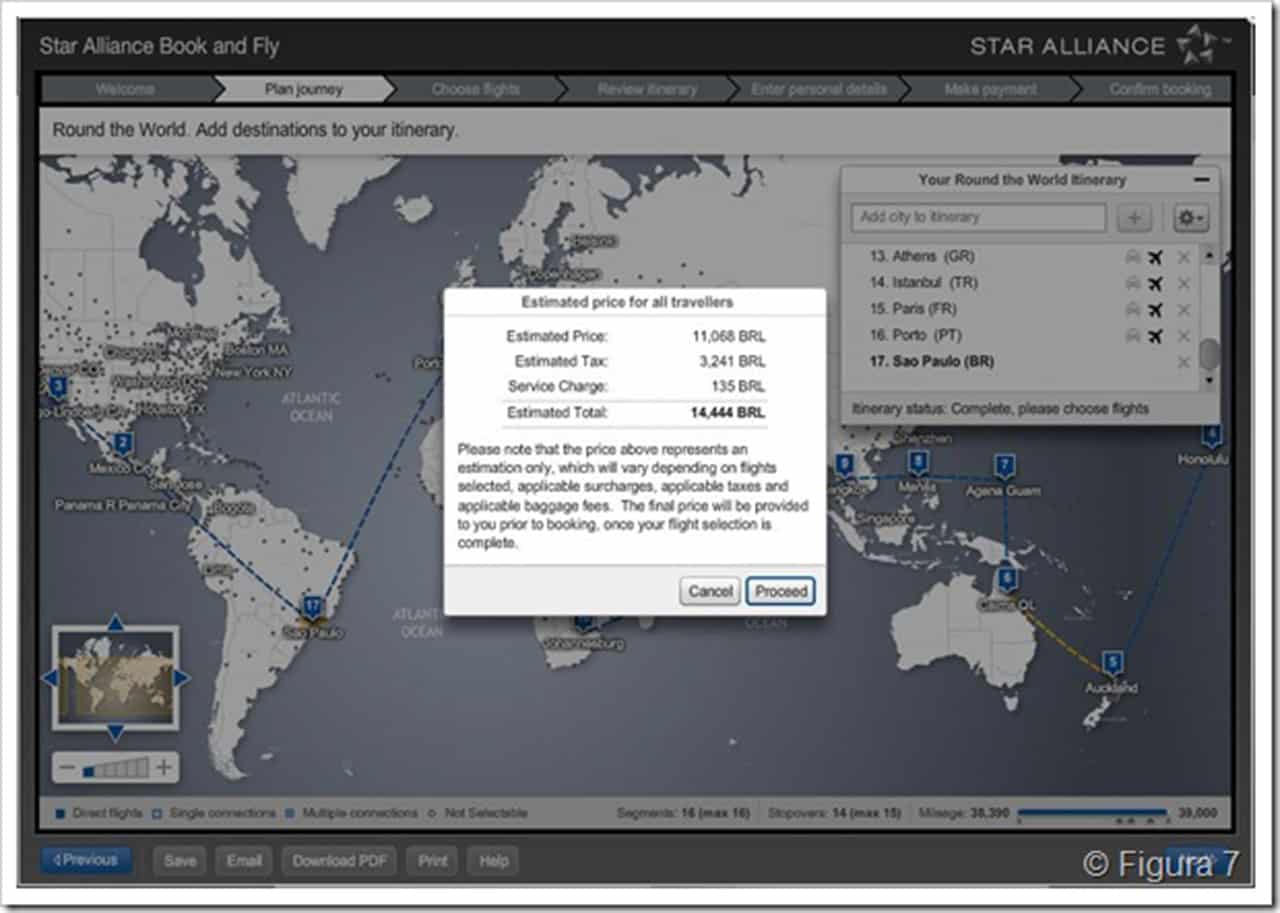Click the mini world map thumbnail
Image resolution: width=1280 pixels, height=913 pixels.
[115, 678]
